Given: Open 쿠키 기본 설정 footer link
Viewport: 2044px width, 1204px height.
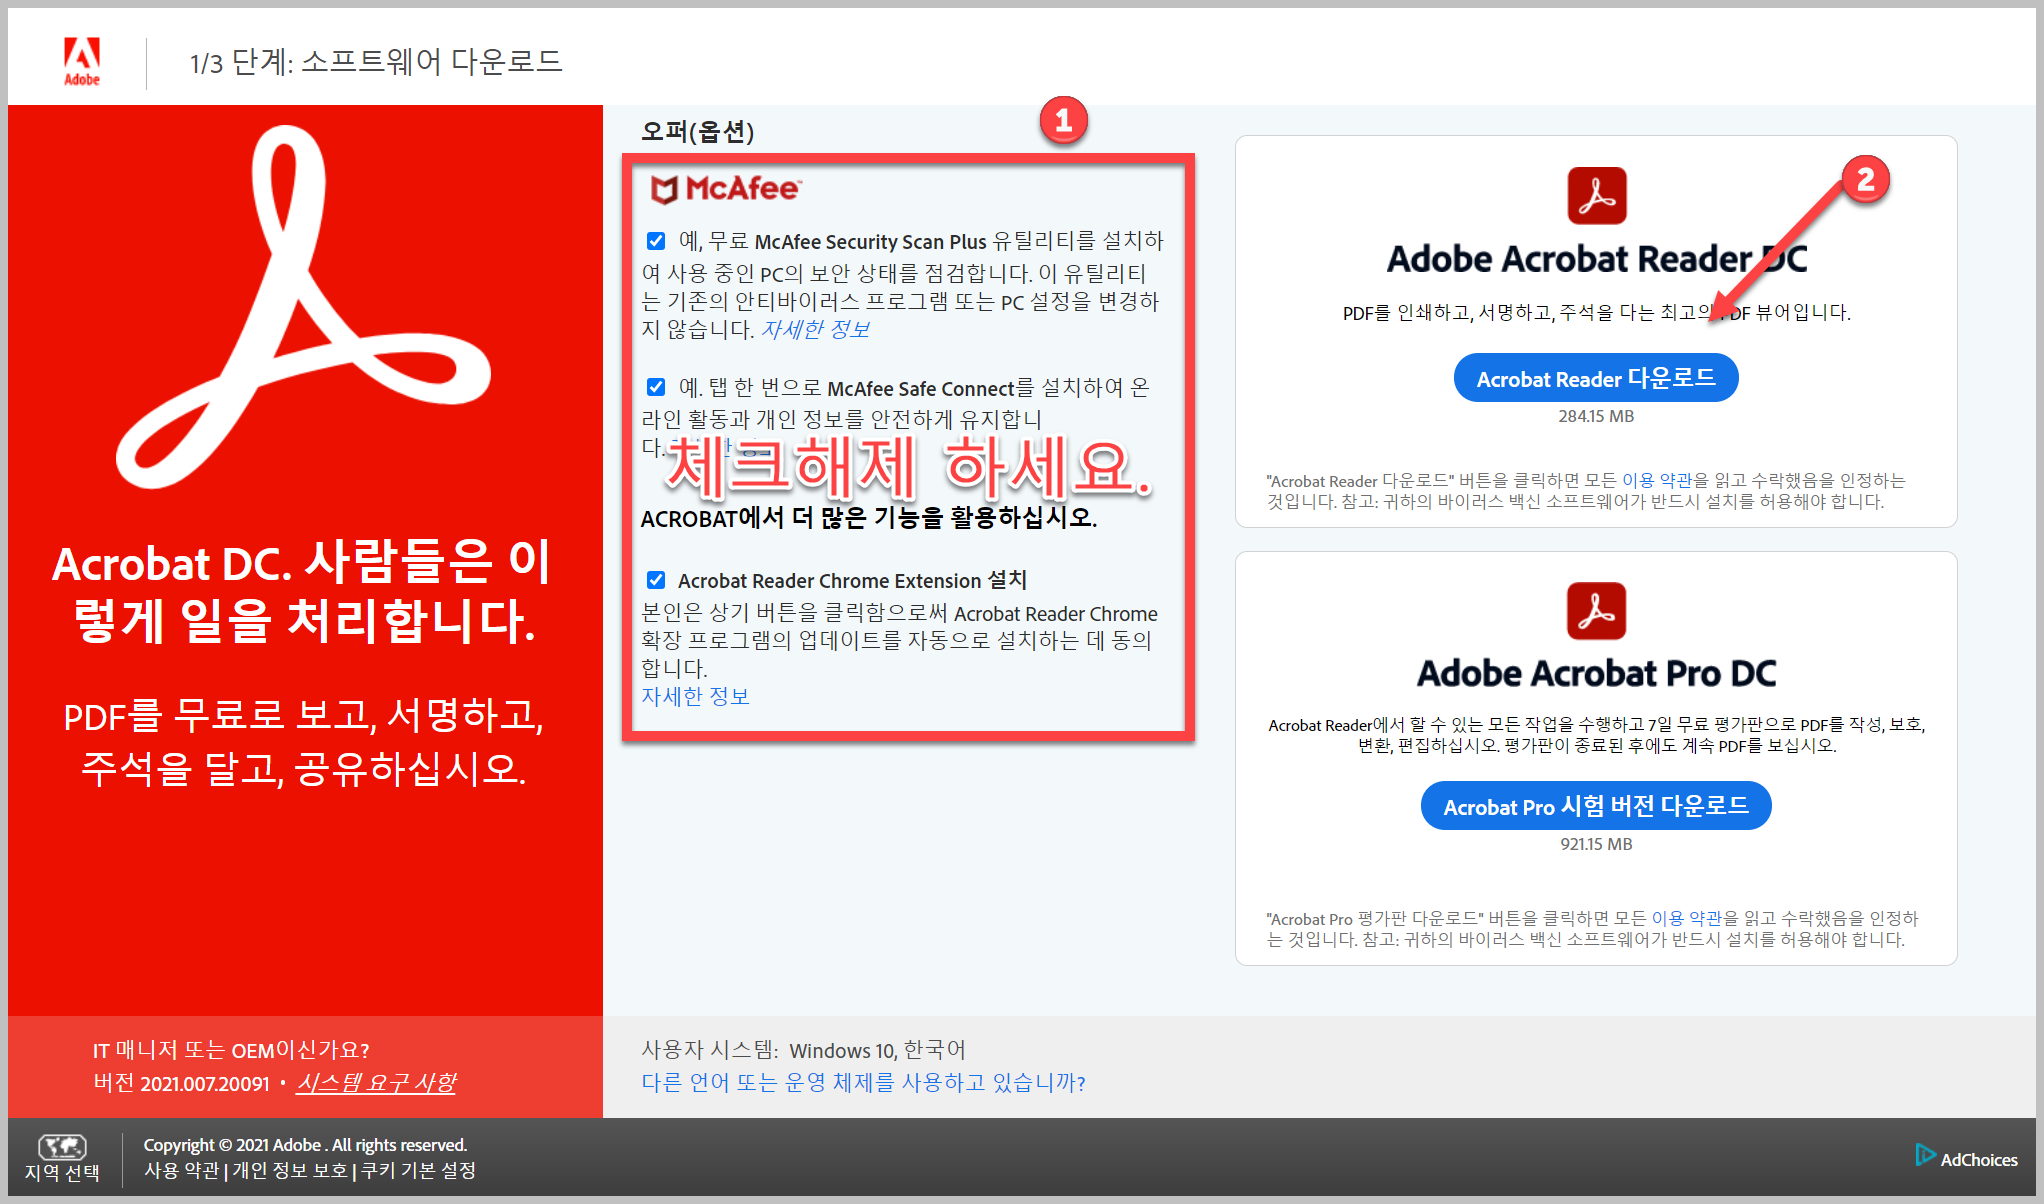Looking at the screenshot, I should pos(418,1170).
